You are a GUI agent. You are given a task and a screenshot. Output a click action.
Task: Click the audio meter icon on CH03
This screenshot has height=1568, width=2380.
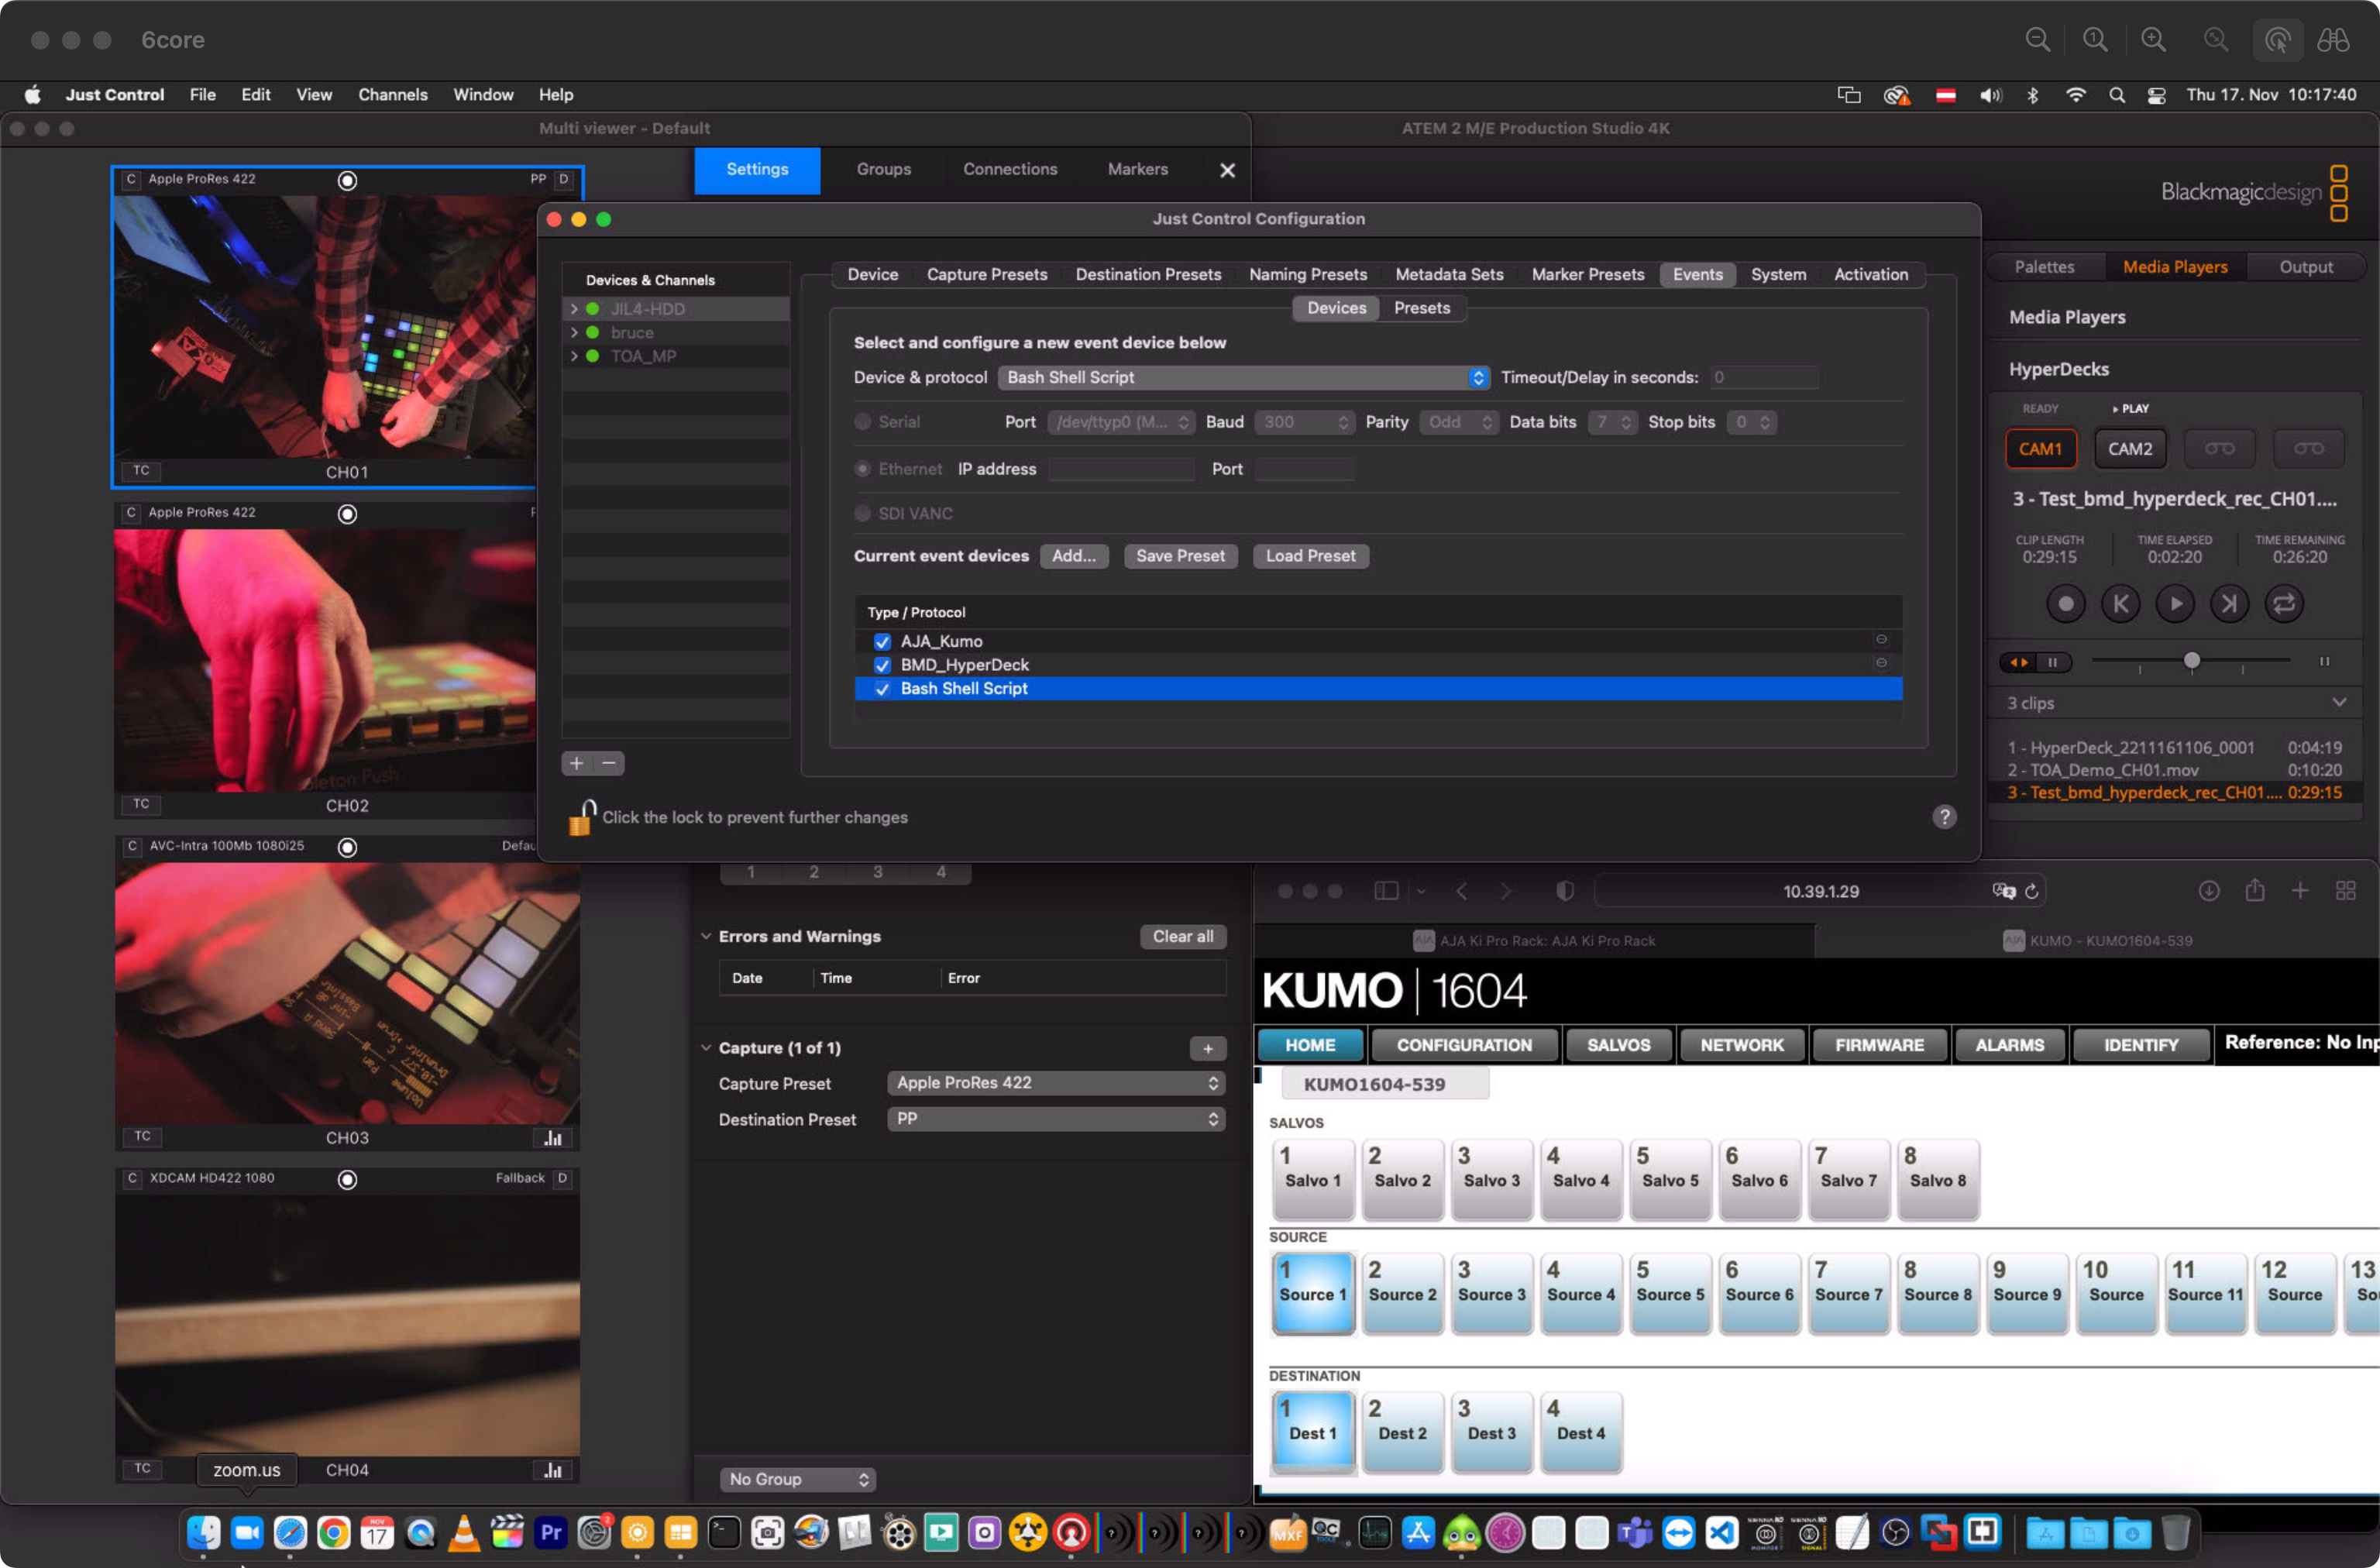[x=553, y=1138]
